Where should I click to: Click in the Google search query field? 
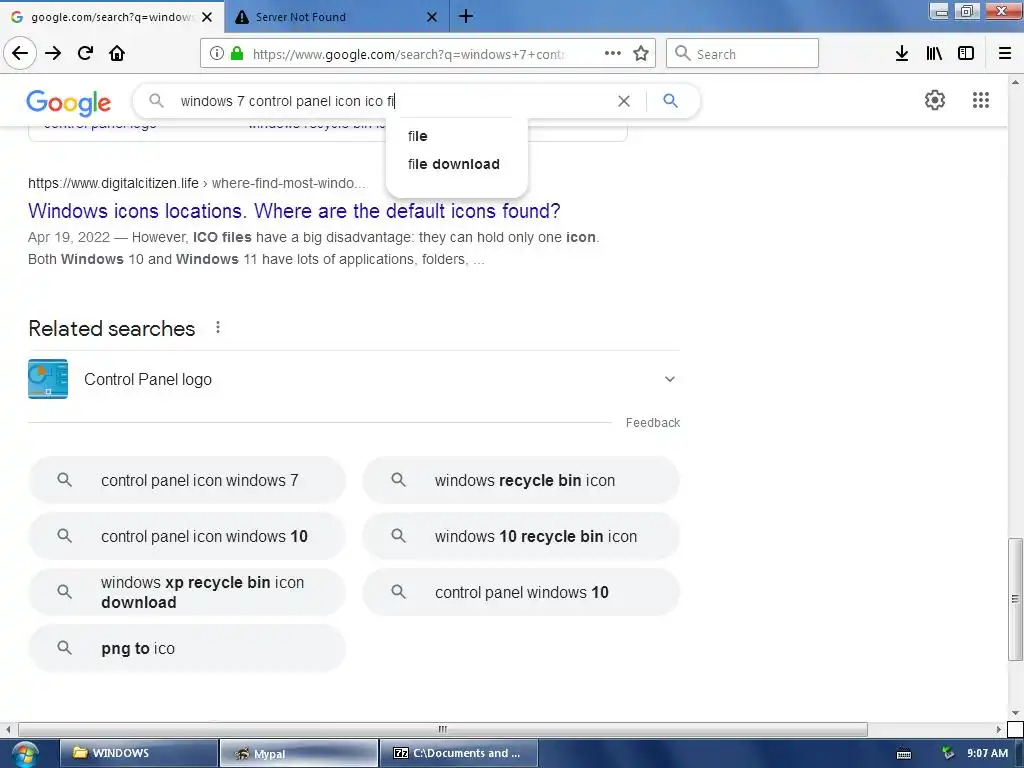[x=392, y=101]
